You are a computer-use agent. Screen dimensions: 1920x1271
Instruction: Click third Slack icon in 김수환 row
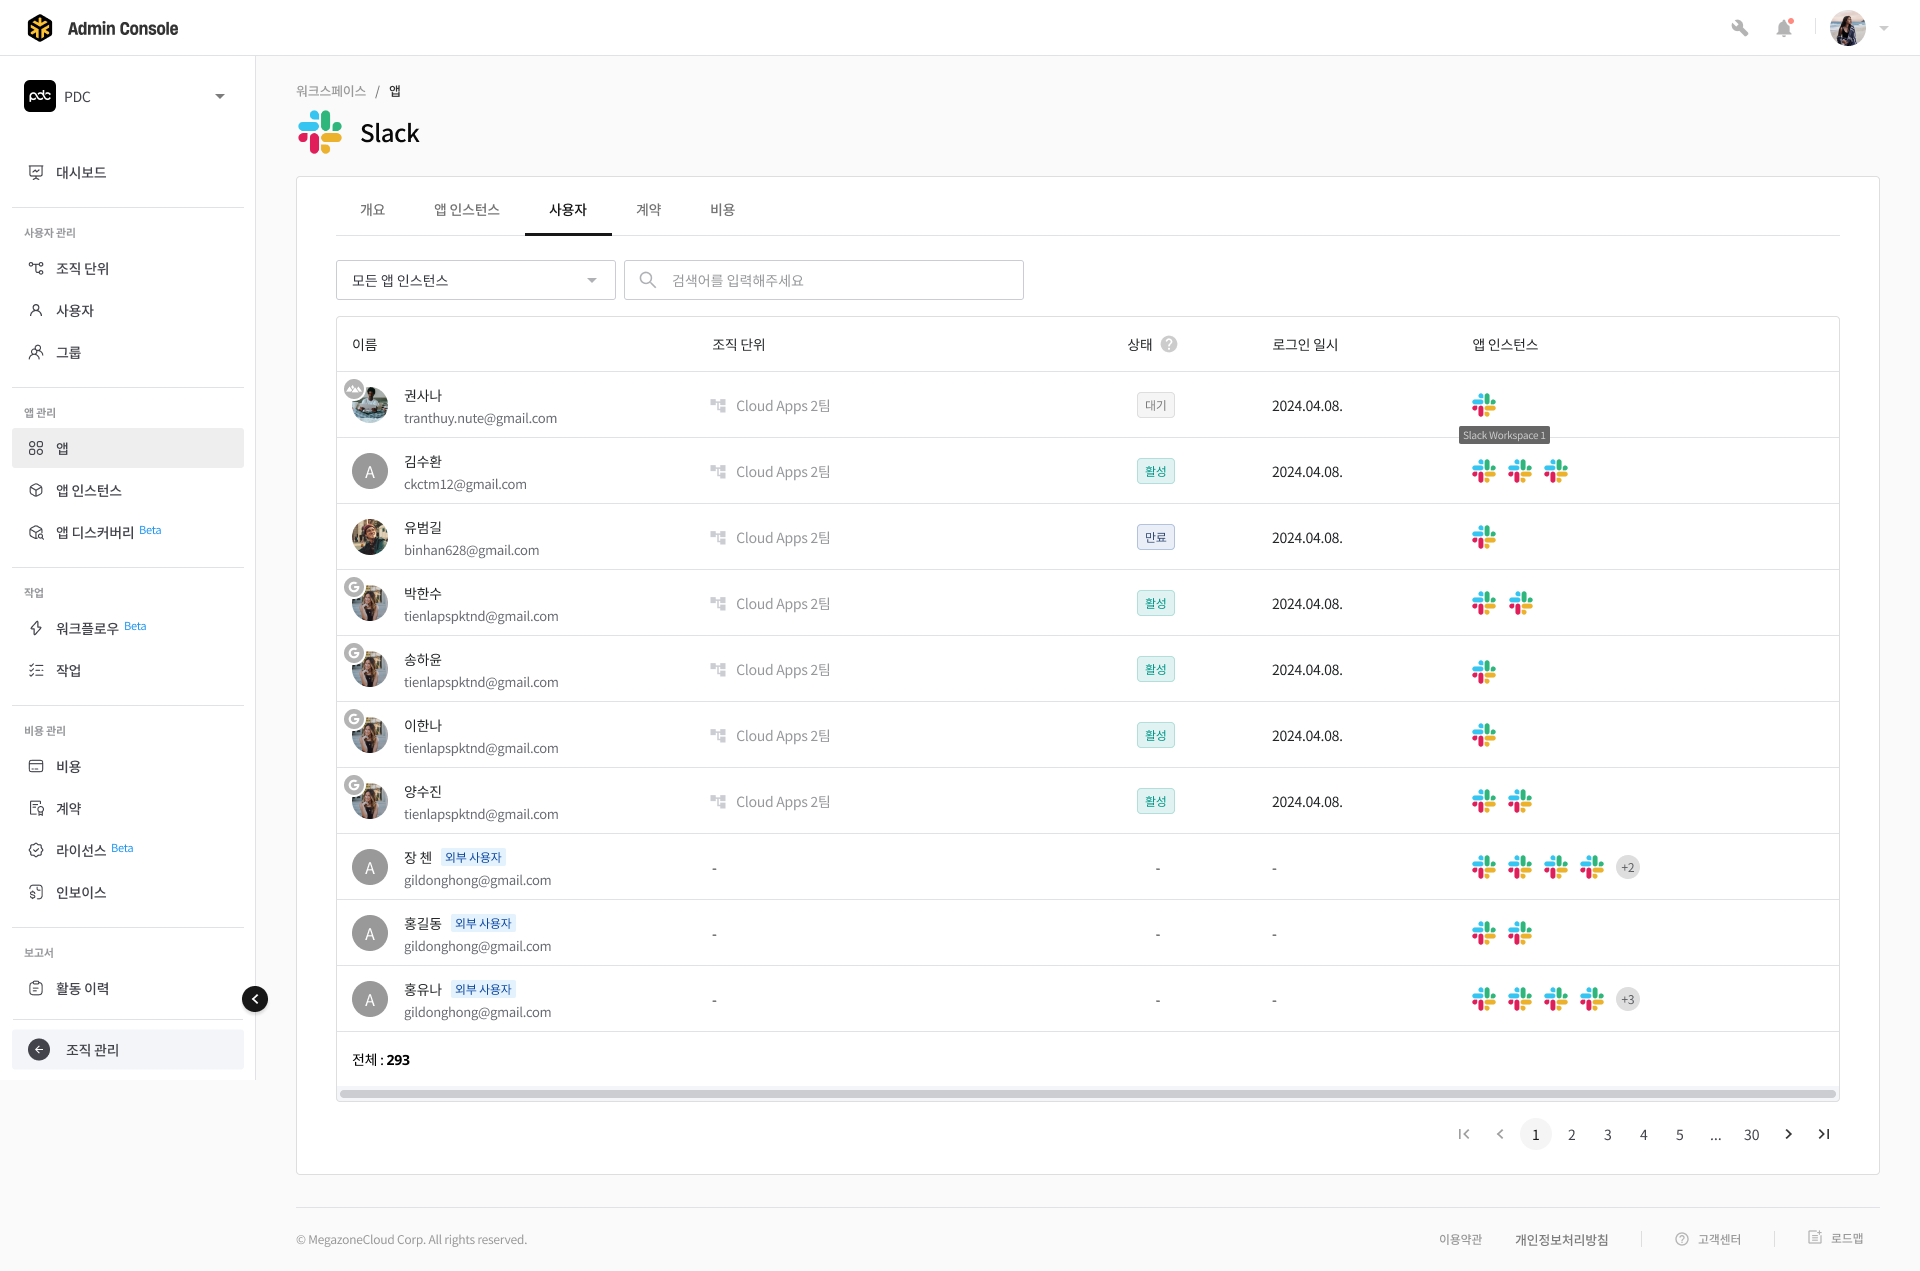[x=1556, y=471]
